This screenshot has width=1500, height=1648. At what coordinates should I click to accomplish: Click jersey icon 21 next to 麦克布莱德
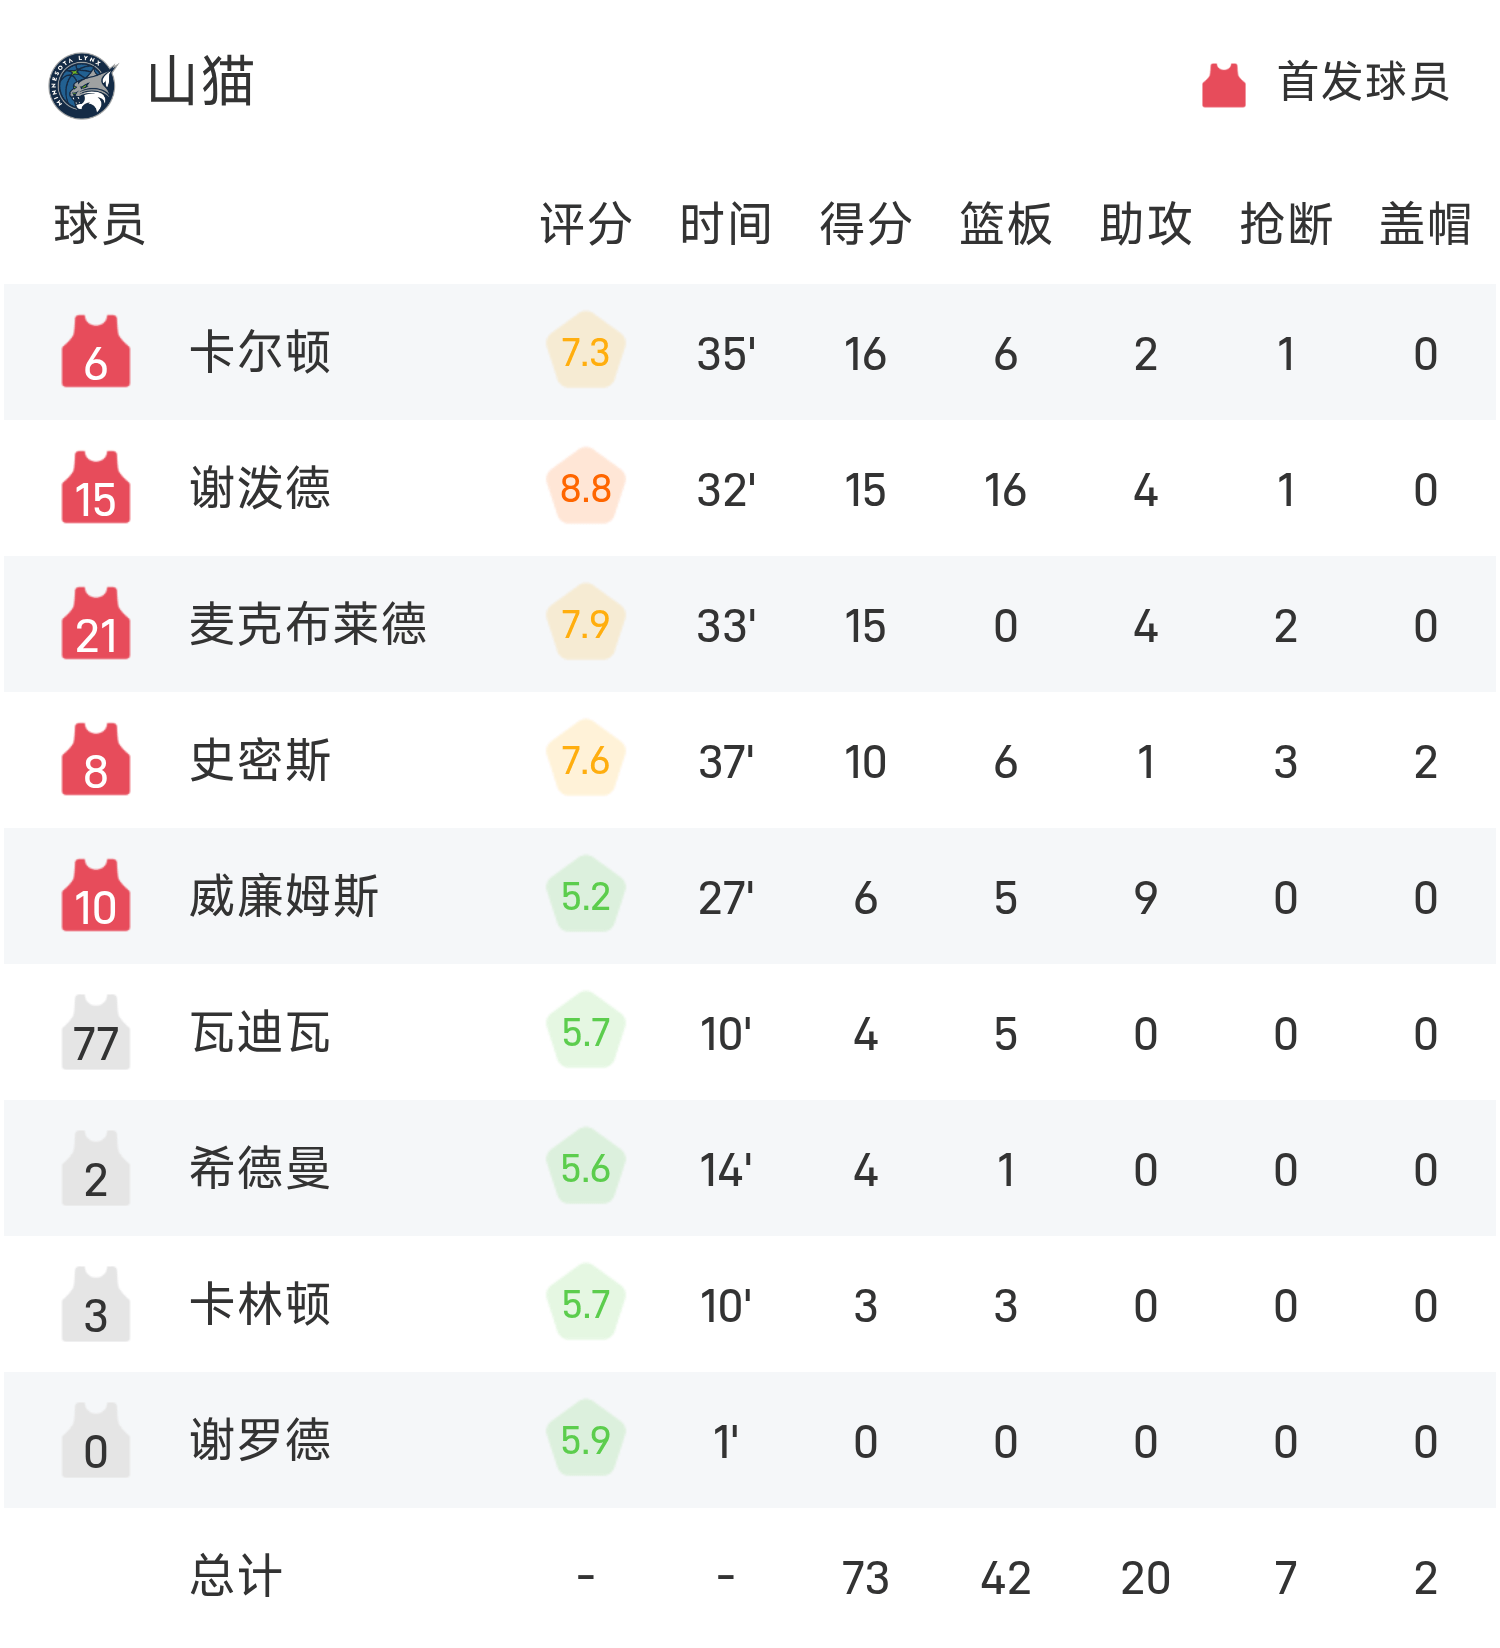tap(95, 624)
